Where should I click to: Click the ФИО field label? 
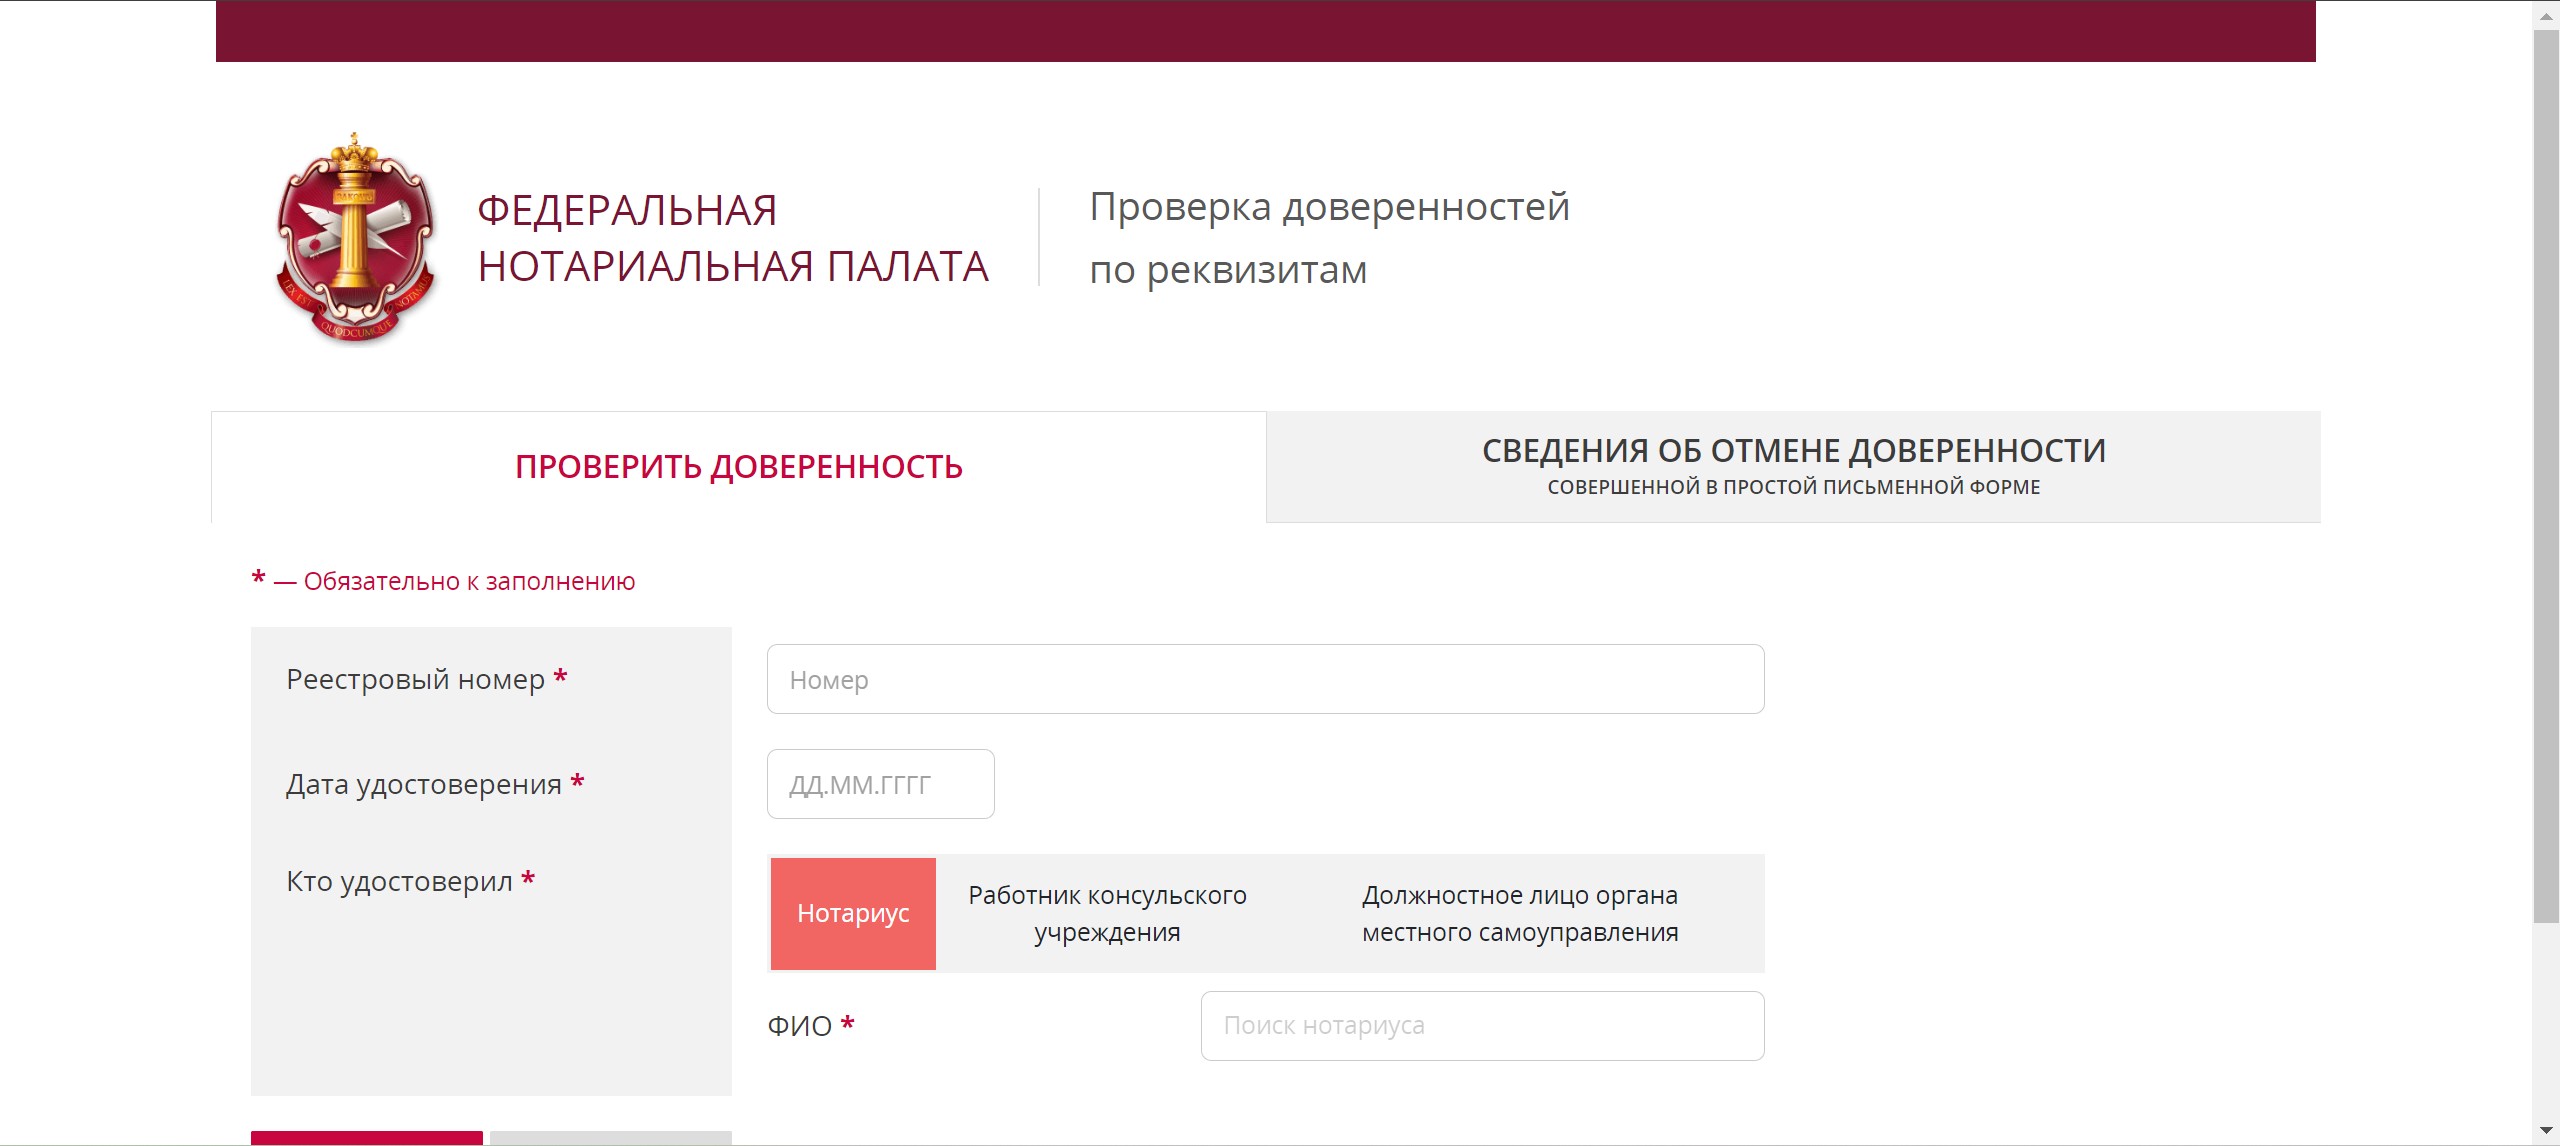799,1026
